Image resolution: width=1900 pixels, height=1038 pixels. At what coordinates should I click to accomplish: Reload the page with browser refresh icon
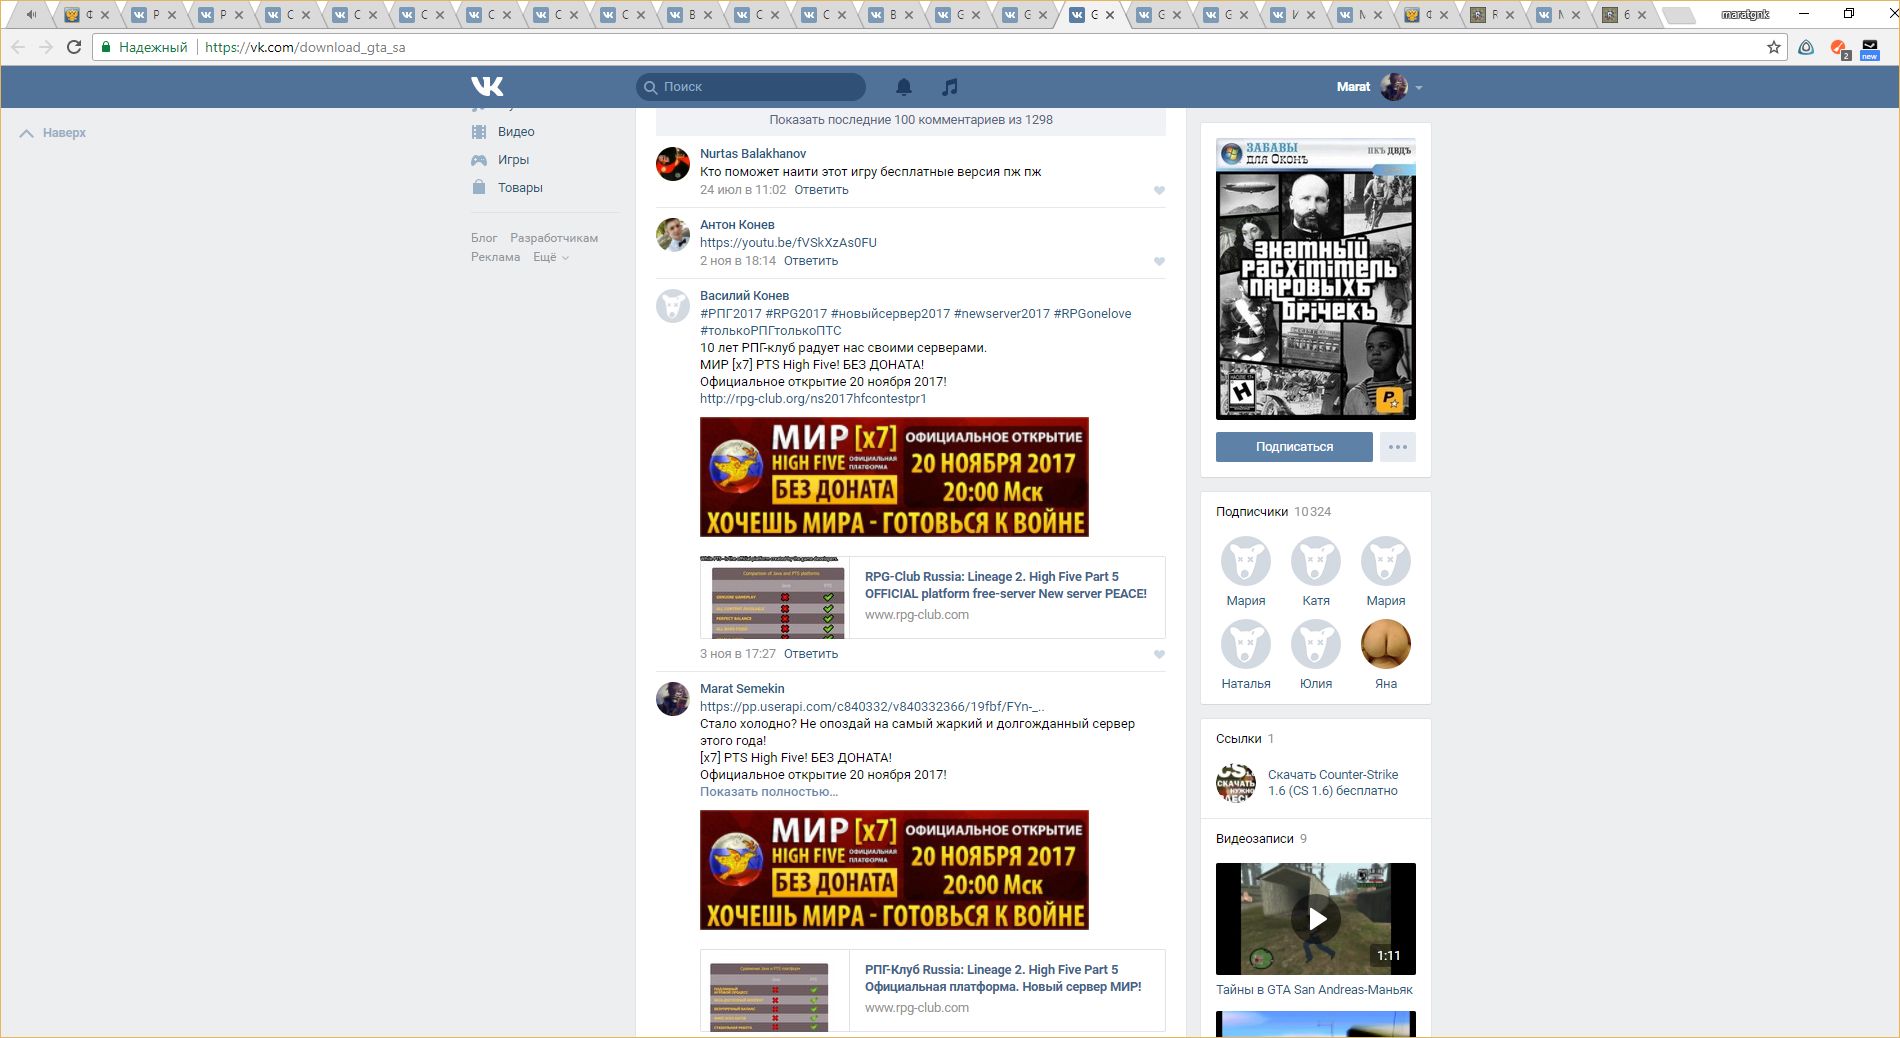[74, 47]
